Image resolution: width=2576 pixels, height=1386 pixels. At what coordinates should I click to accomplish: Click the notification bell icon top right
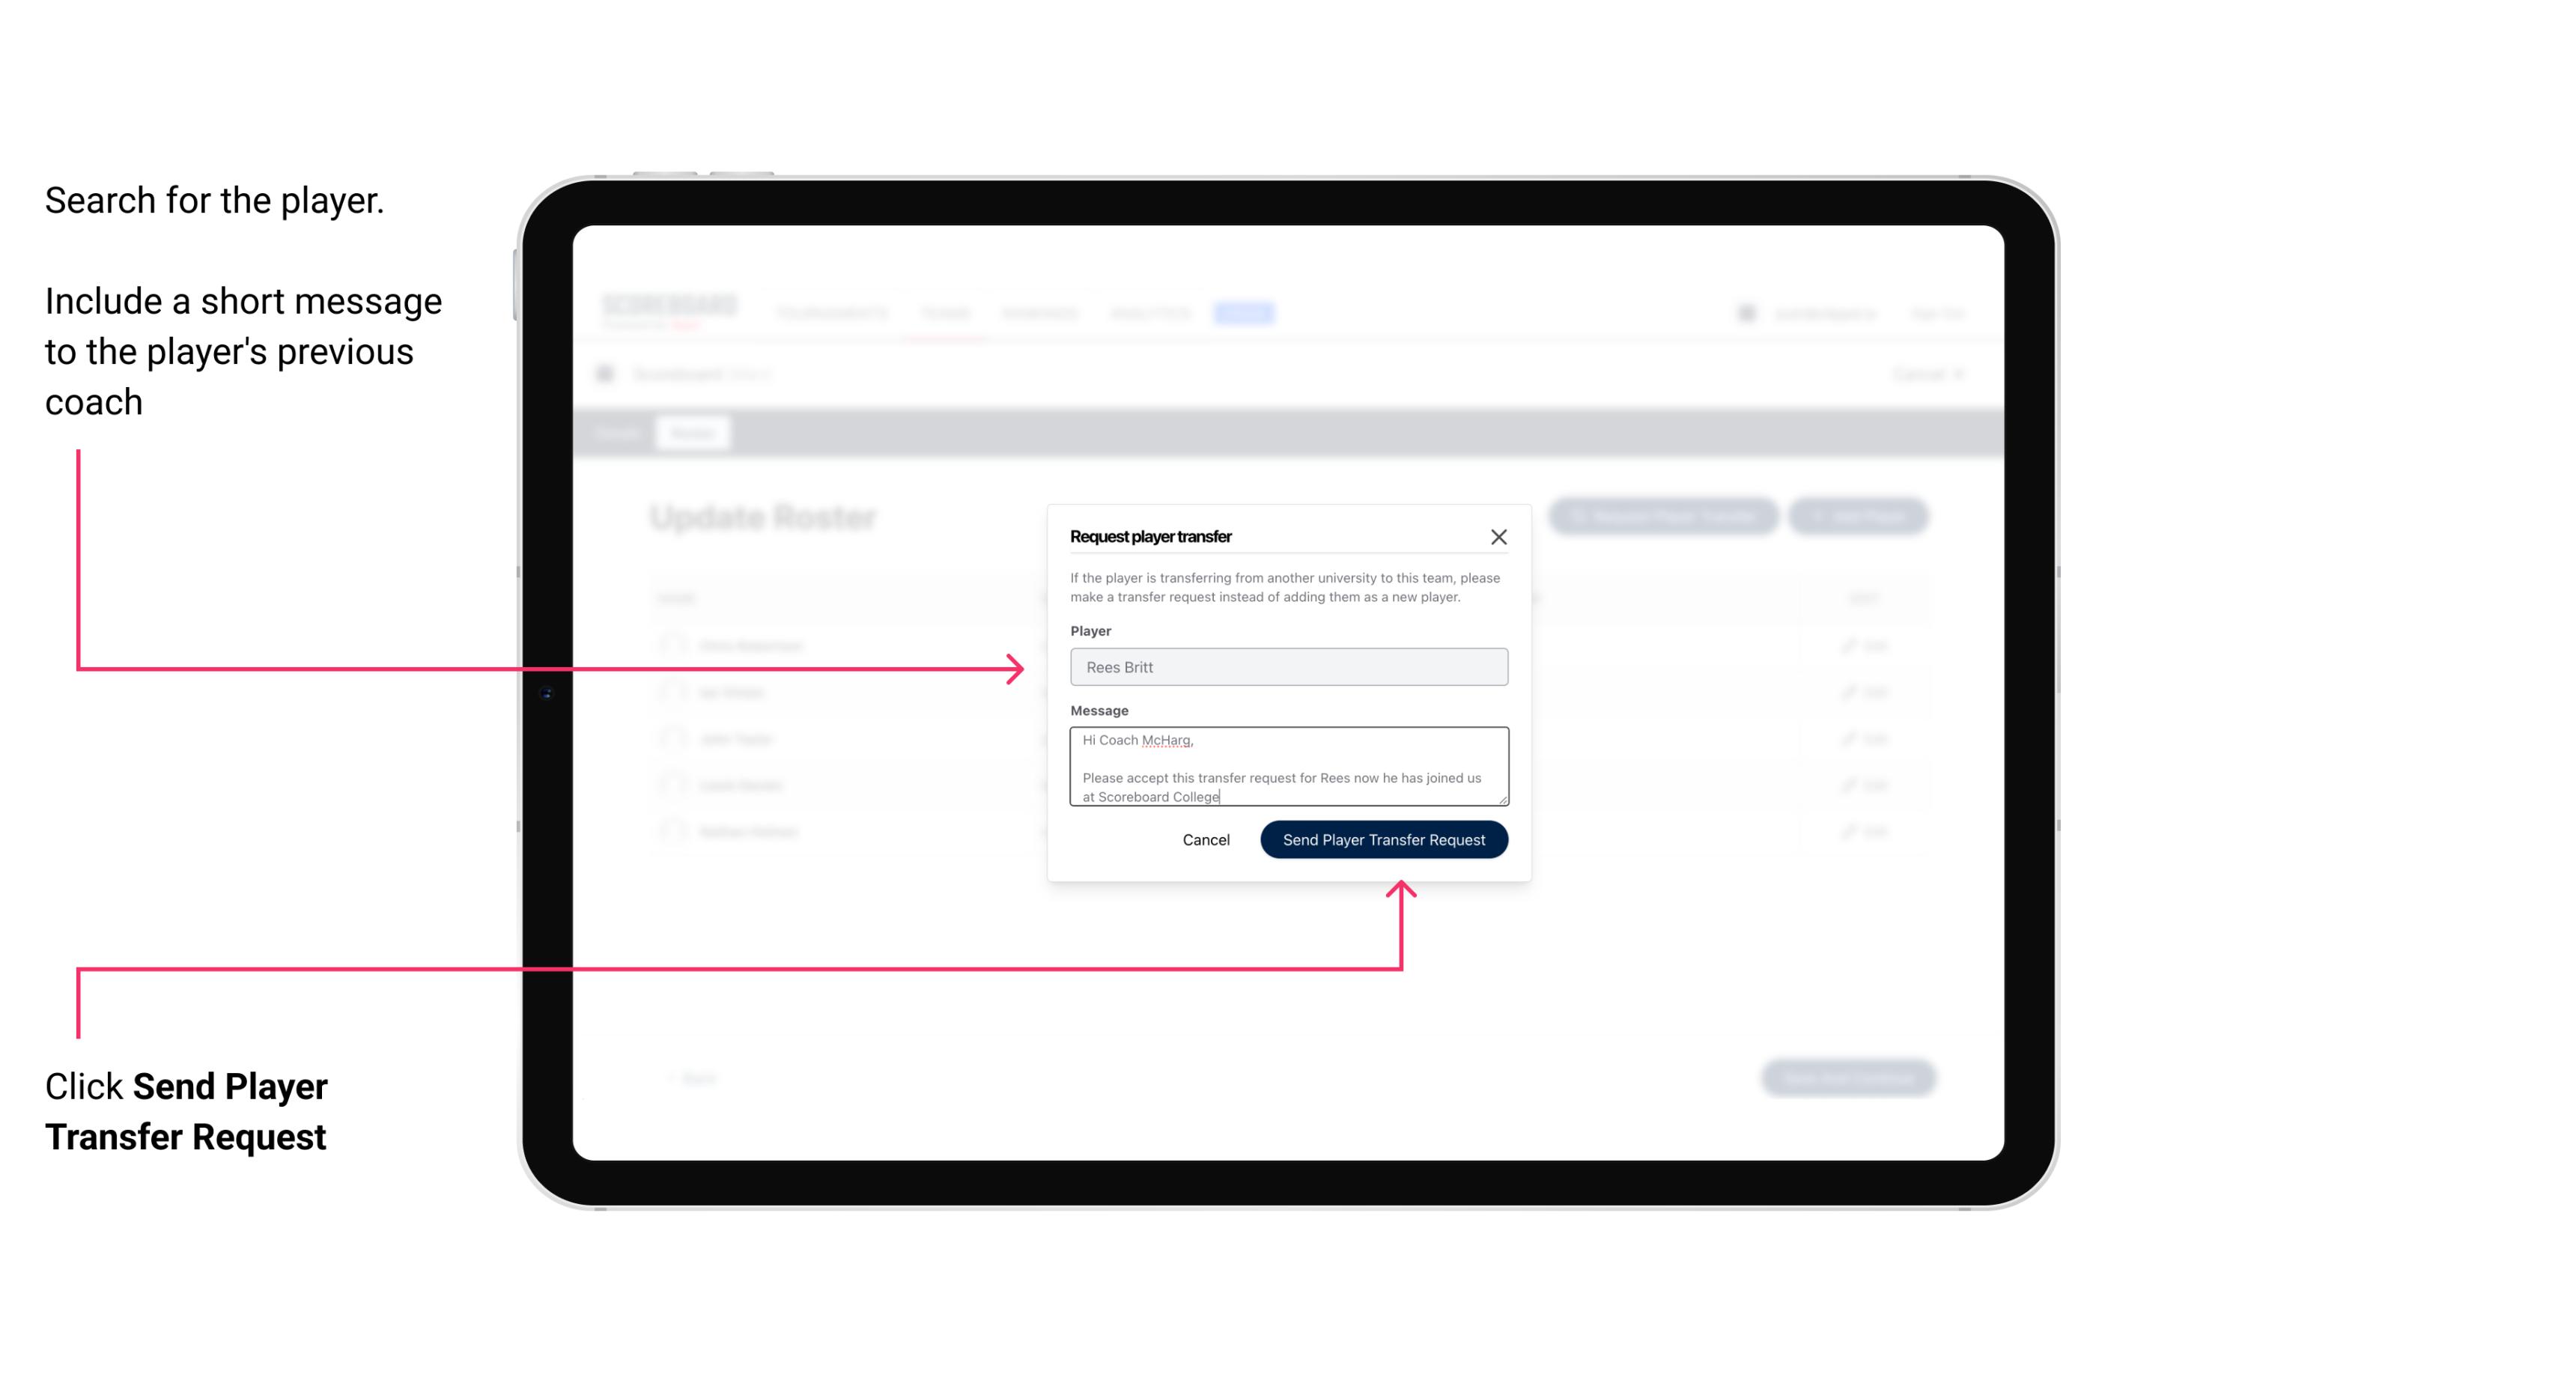coord(1743,312)
